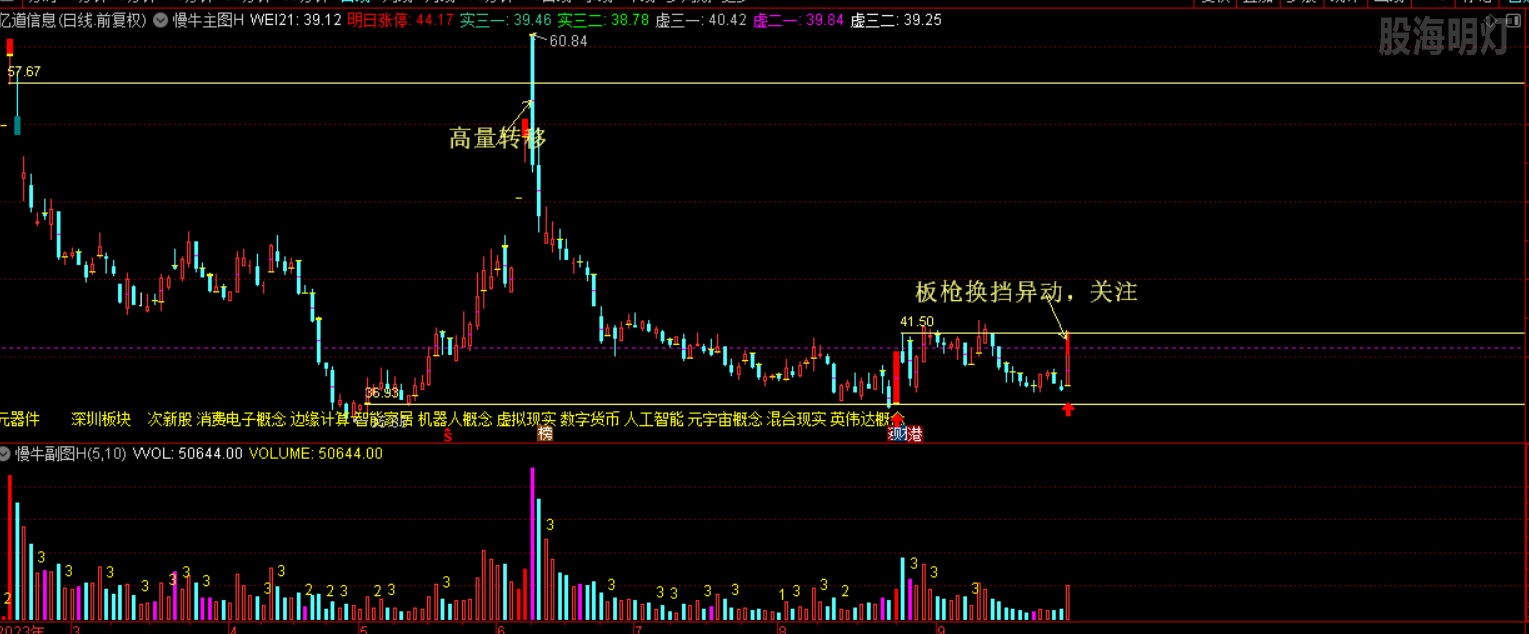Select month 4 on the time axis
Image resolution: width=1529 pixels, height=634 pixels.
coord(232,629)
